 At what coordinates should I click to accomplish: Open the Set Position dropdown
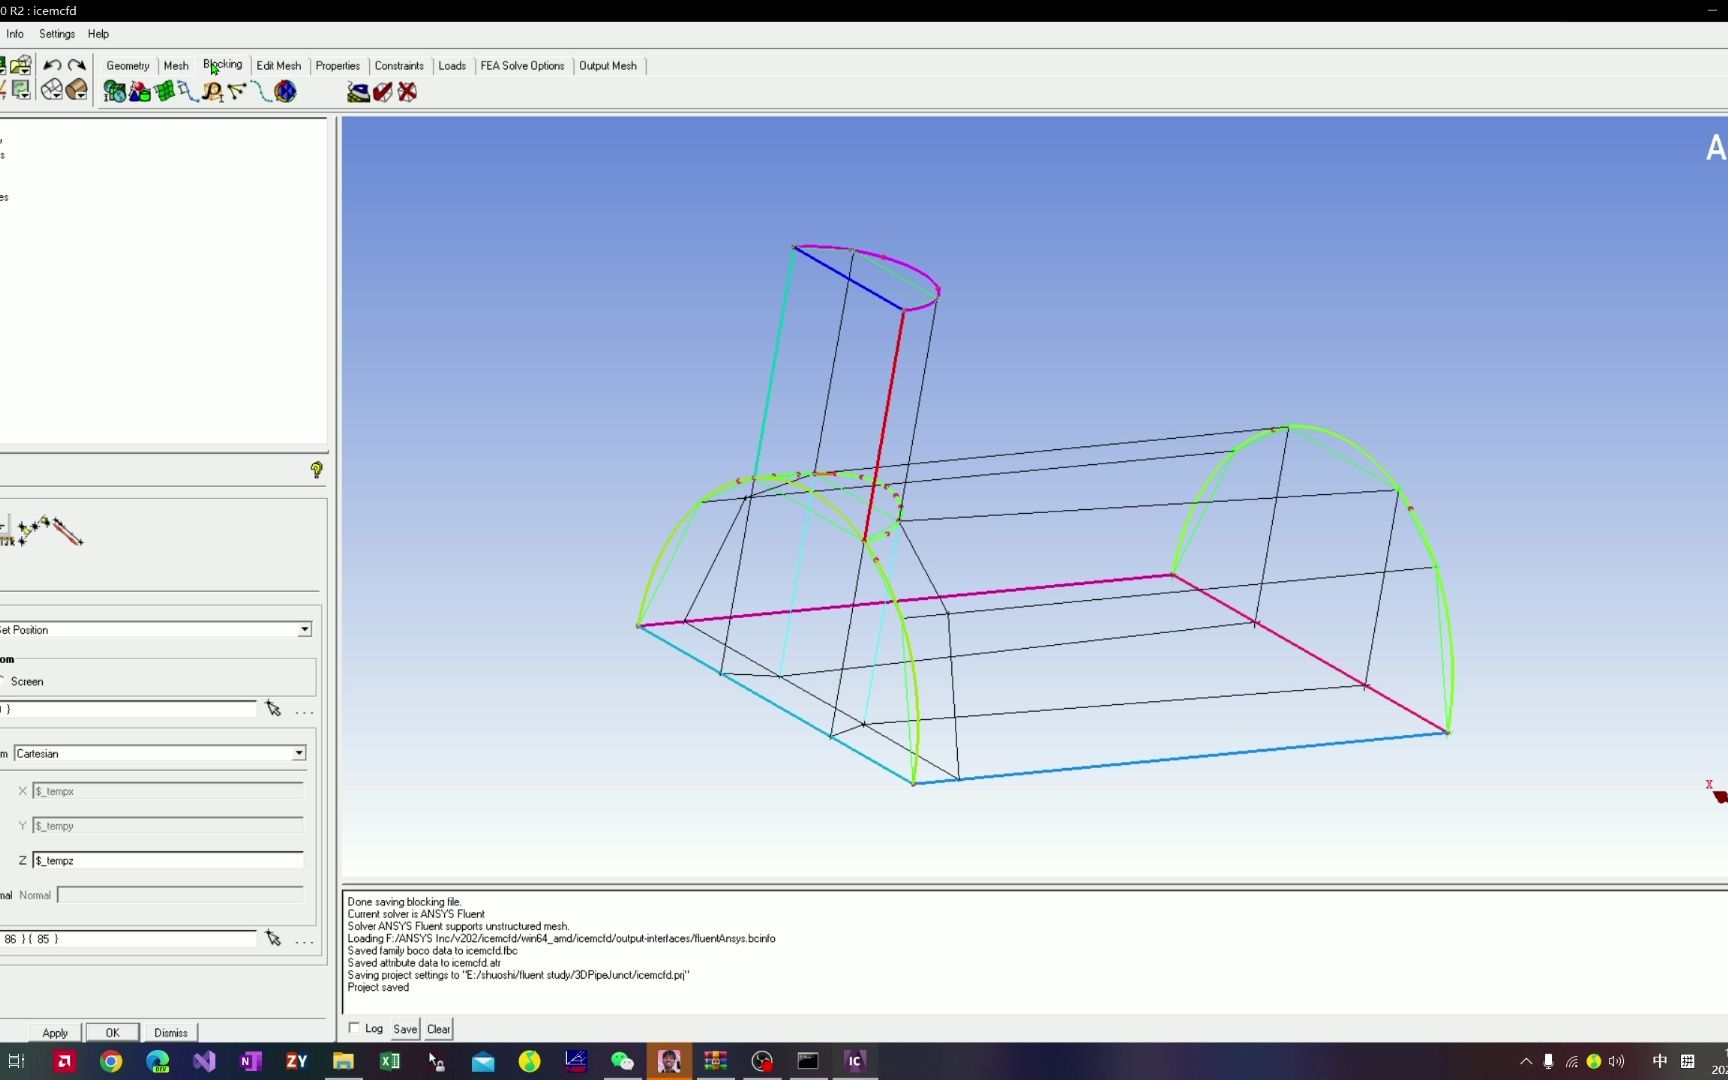[x=303, y=629]
